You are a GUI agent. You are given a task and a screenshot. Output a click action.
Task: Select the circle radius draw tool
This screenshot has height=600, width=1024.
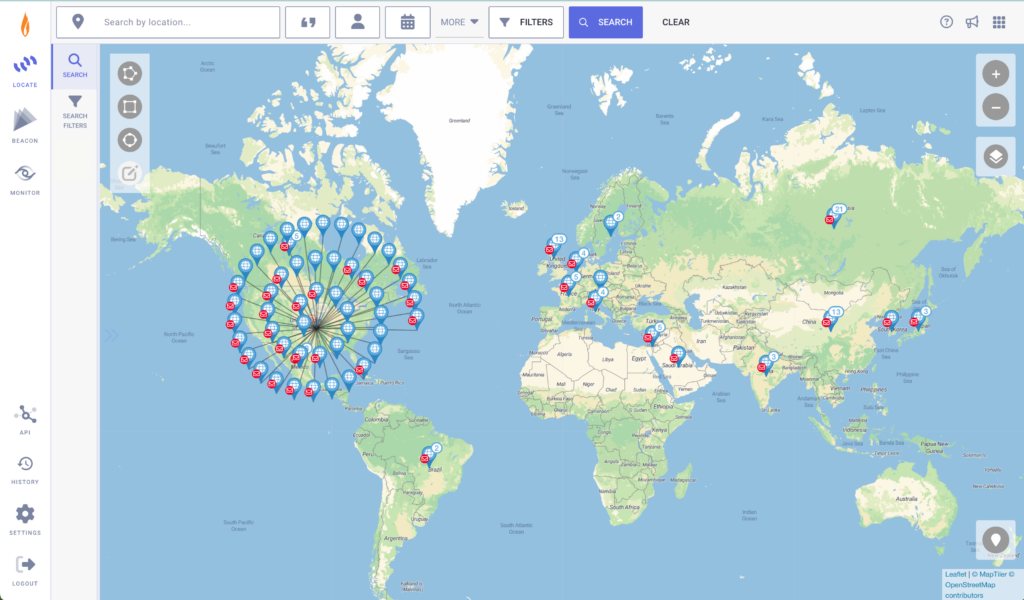pyautogui.click(x=129, y=140)
